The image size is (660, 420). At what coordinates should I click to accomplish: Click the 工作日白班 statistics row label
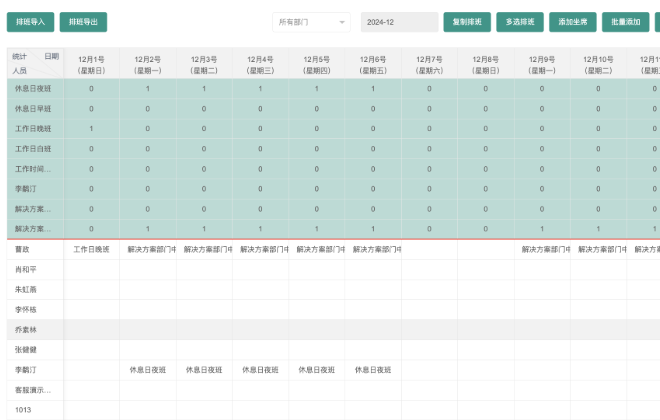32,149
